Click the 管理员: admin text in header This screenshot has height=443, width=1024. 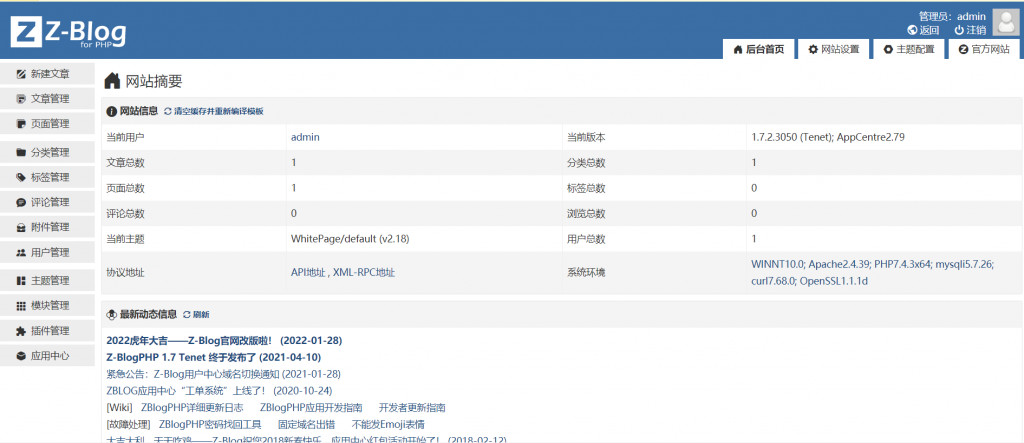click(952, 16)
